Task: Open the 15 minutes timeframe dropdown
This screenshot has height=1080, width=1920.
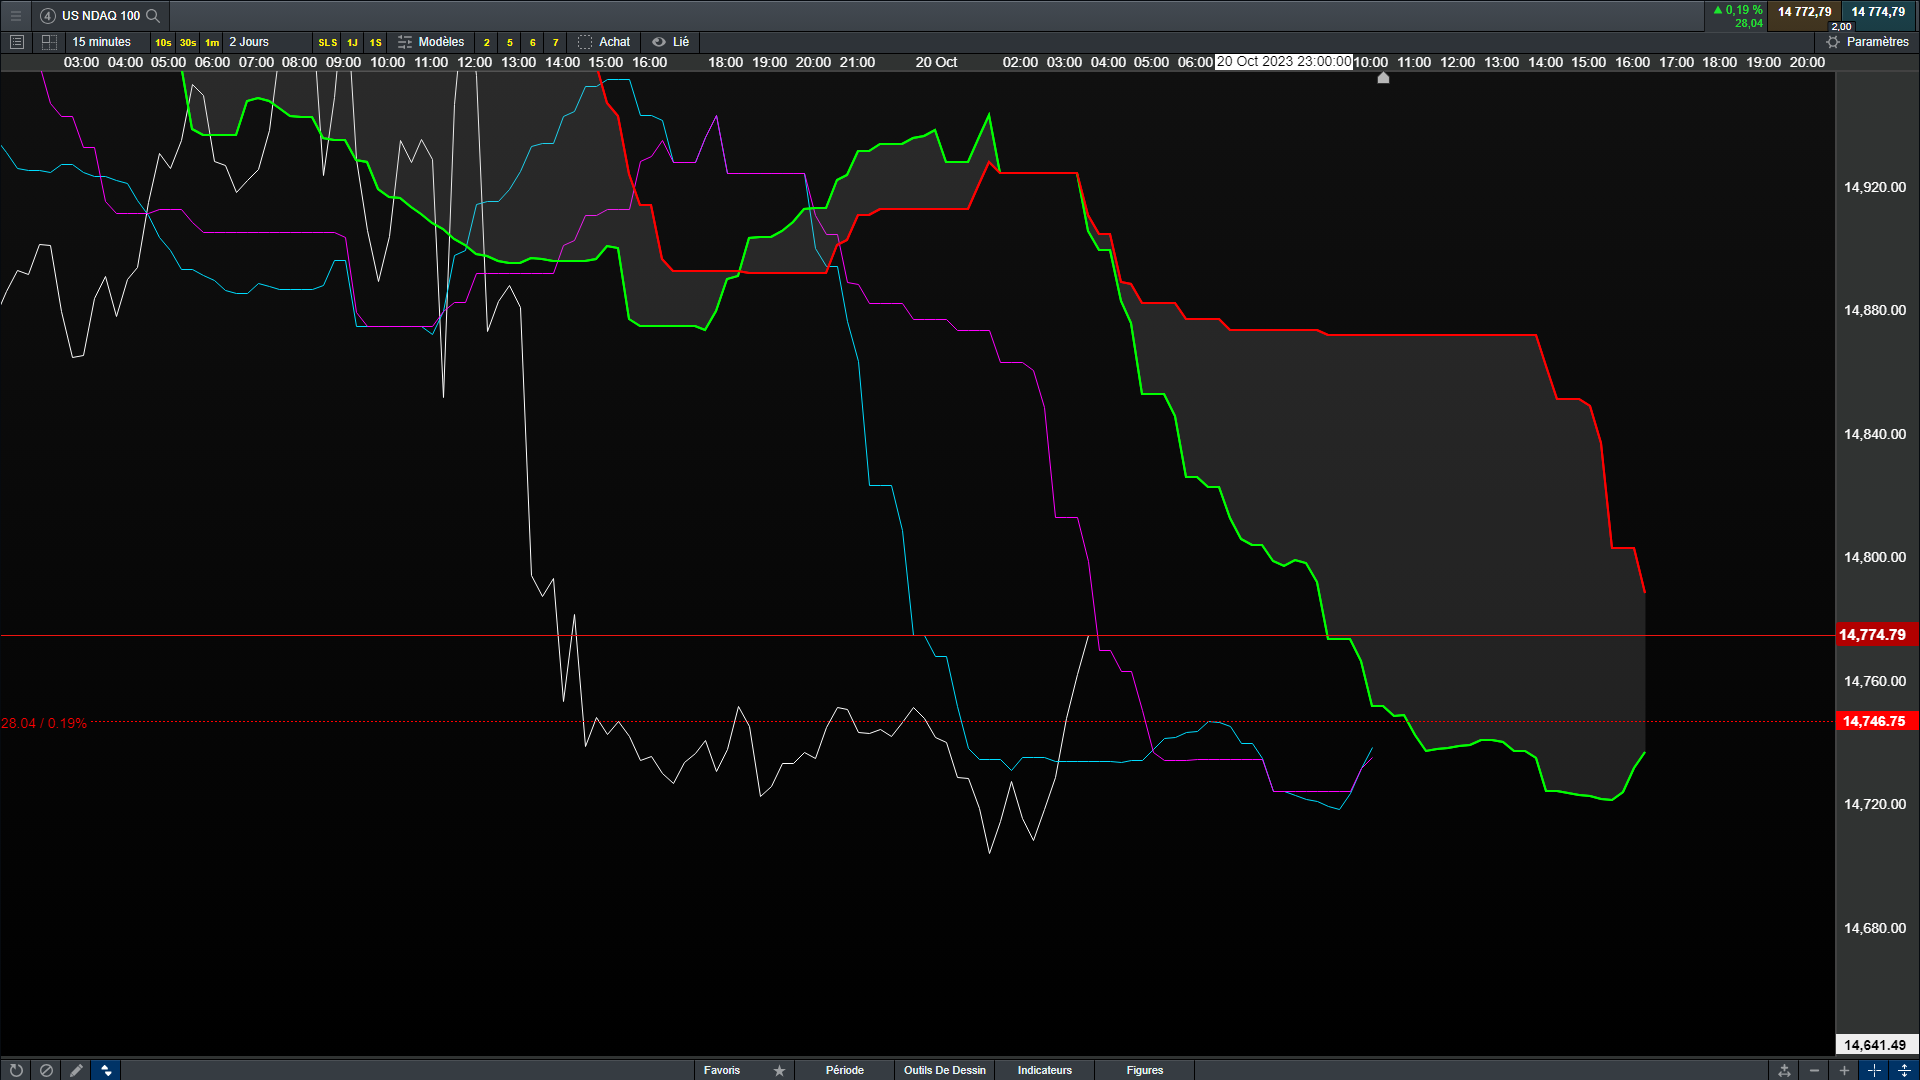Action: coord(102,42)
